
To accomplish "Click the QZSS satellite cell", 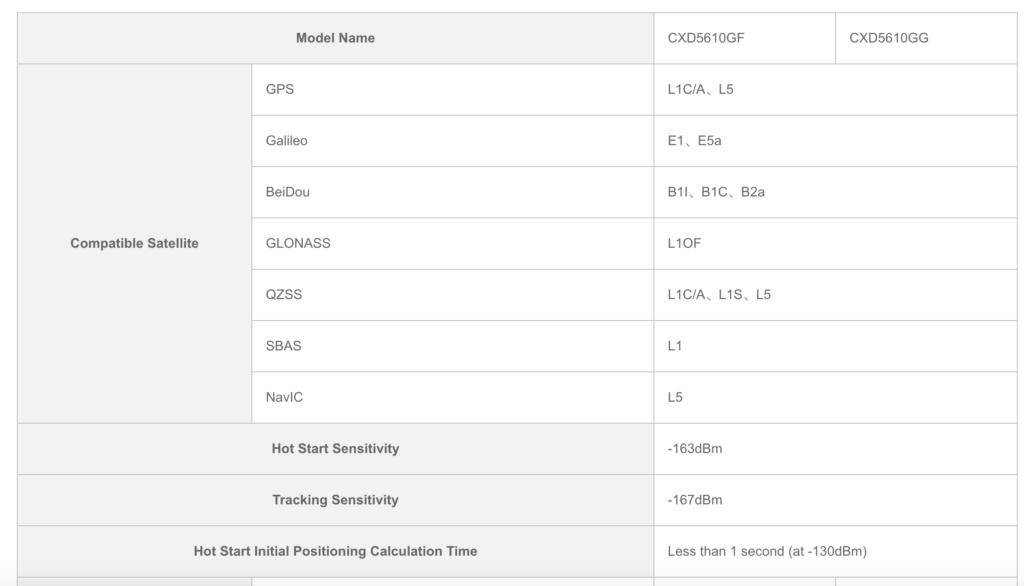I will click(x=453, y=295).
